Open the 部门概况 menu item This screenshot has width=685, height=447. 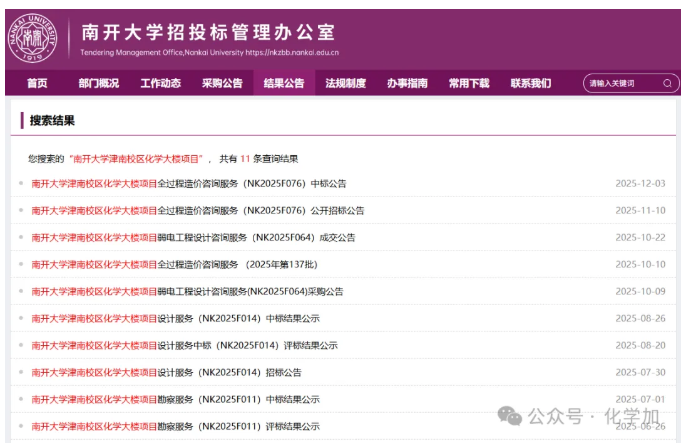[x=98, y=83]
